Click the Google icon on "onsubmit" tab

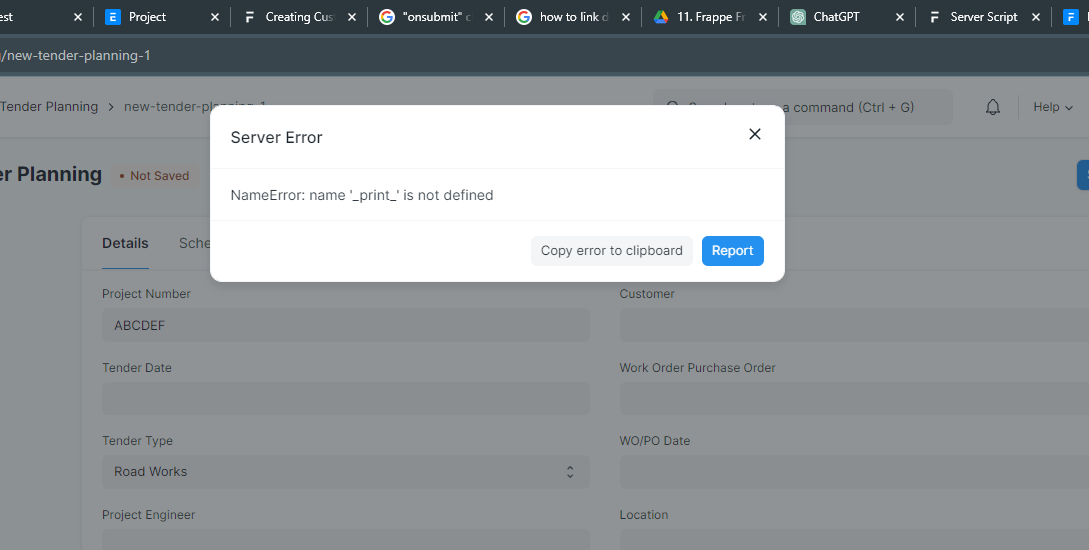387,17
